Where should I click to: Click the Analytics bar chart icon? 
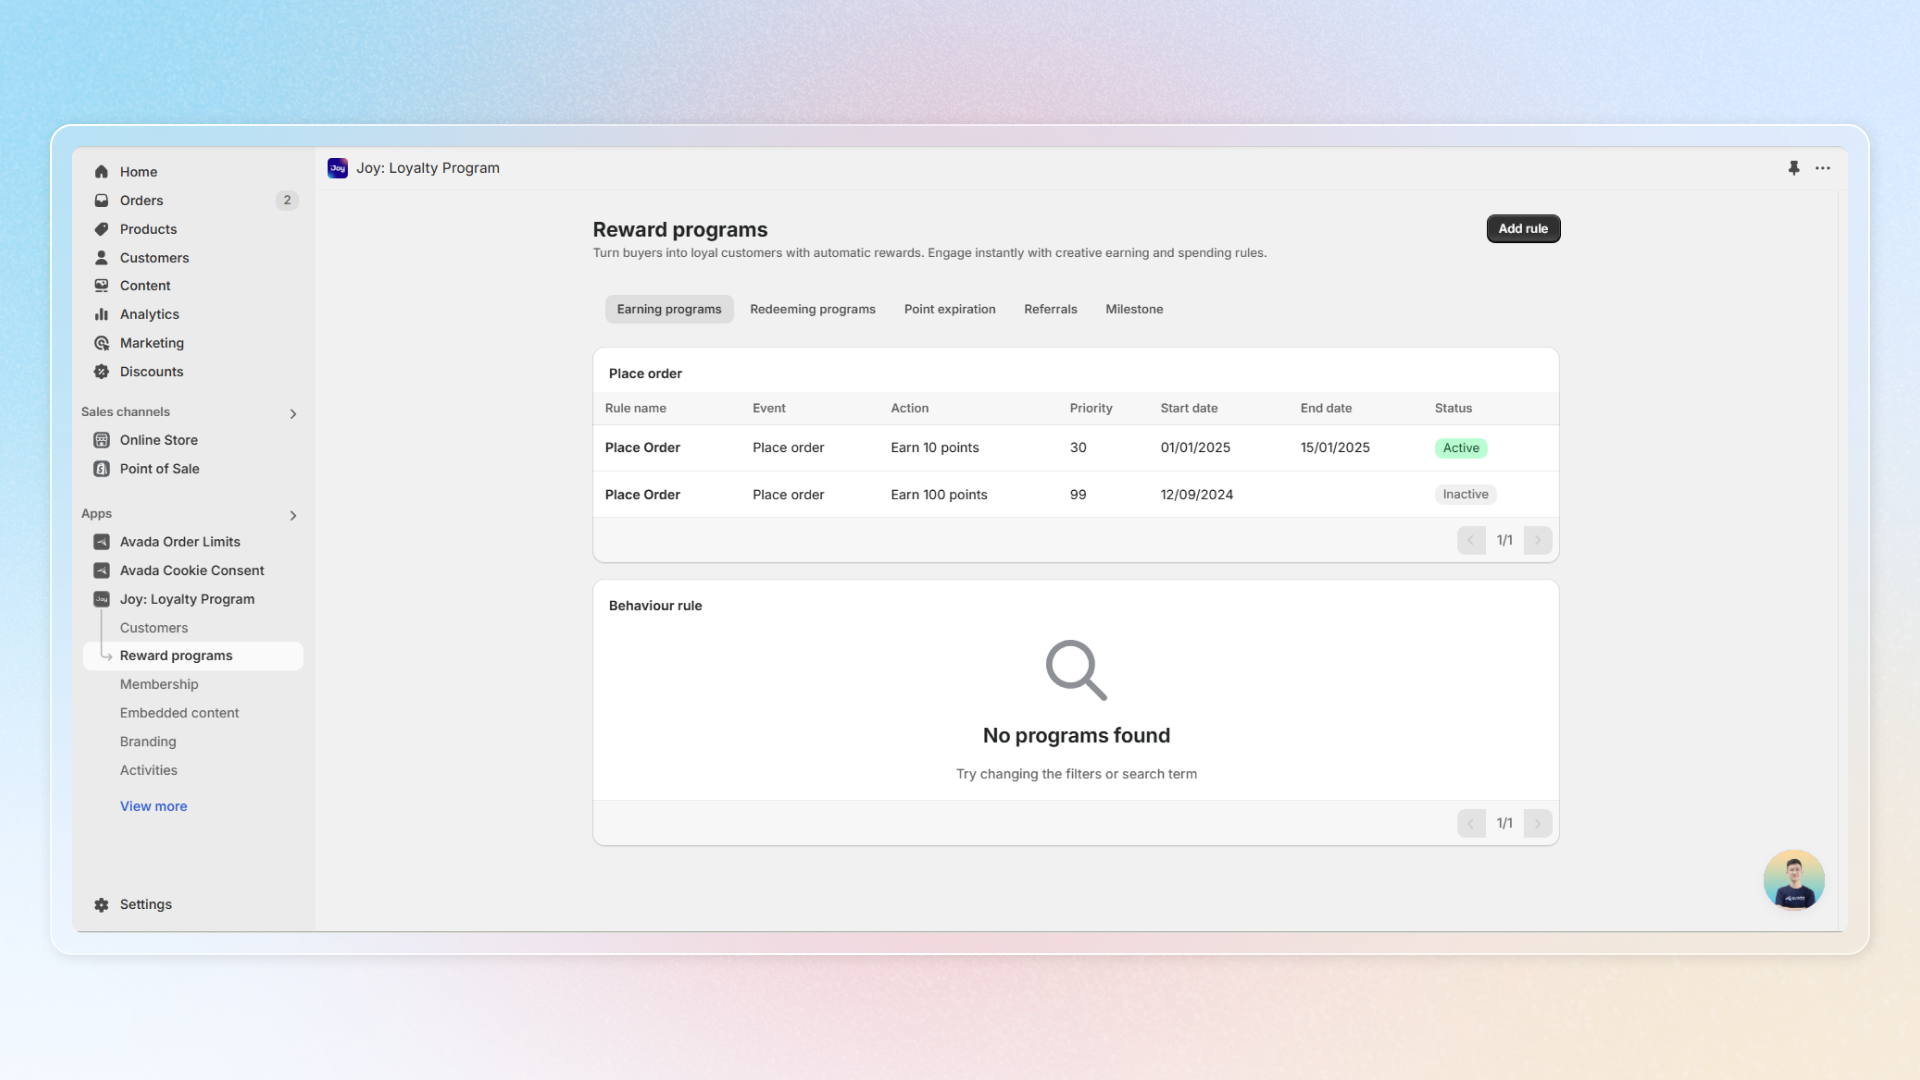tap(101, 314)
